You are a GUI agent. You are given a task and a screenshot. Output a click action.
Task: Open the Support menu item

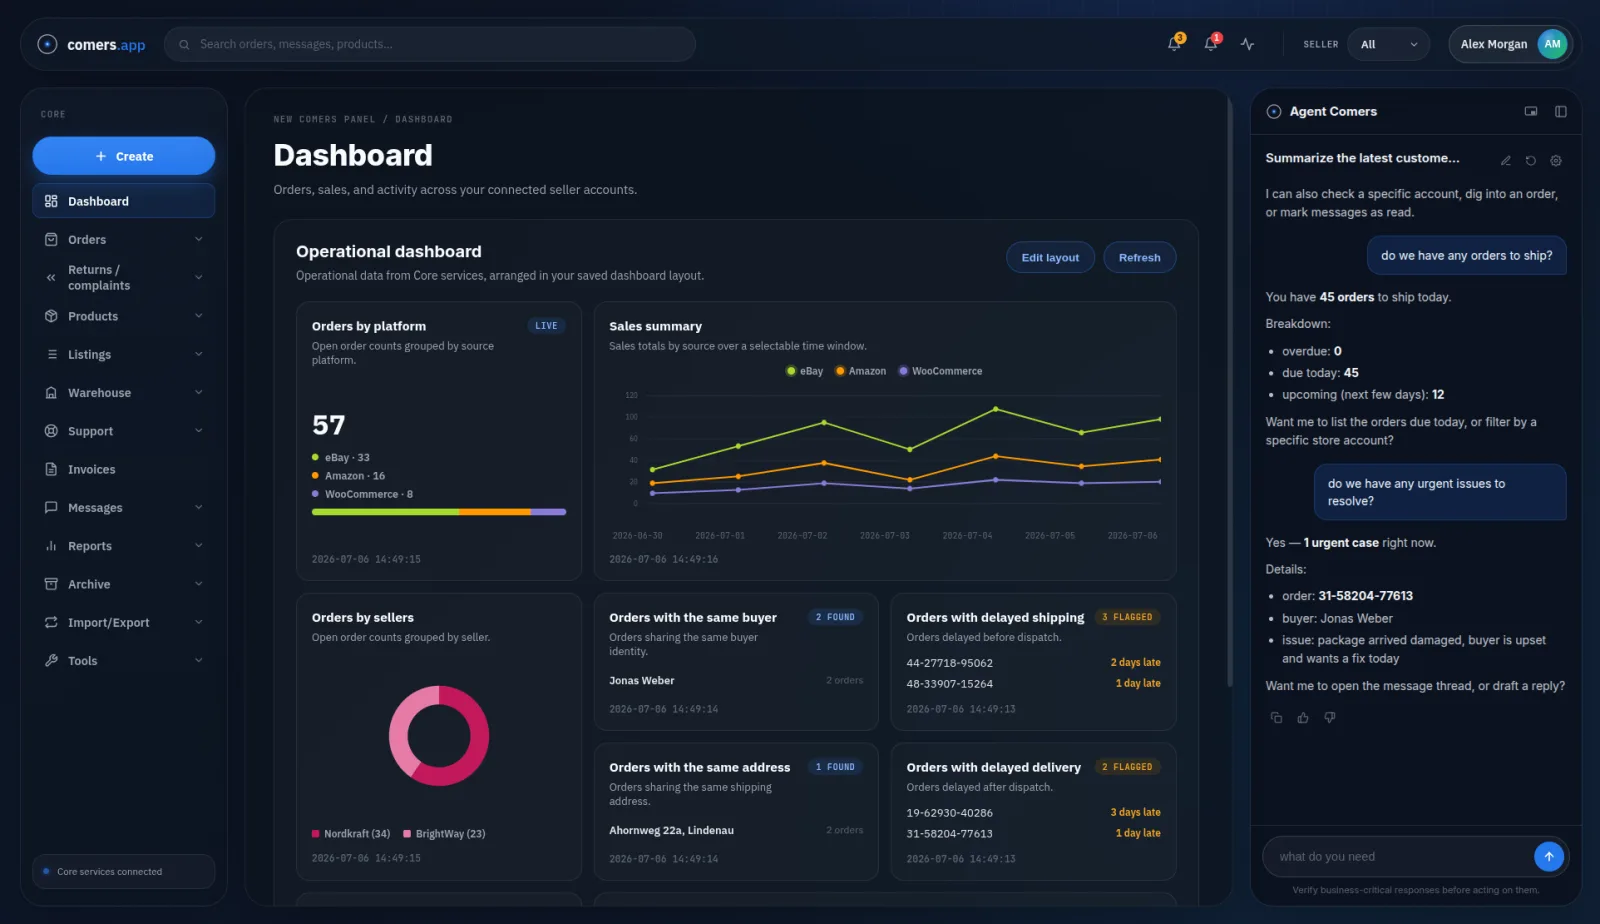click(124, 431)
